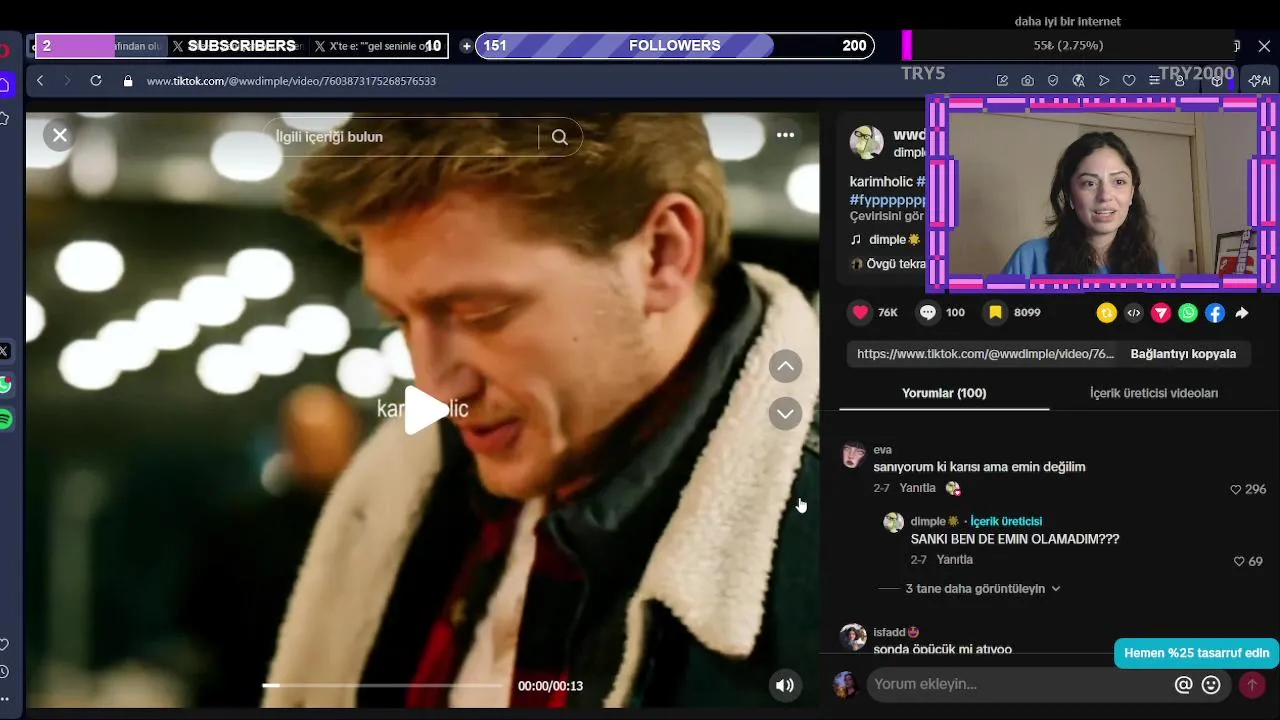Screen dimensions: 1280x720
Task: Reply to eva's comment with Yanıtla
Action: pyautogui.click(x=917, y=488)
